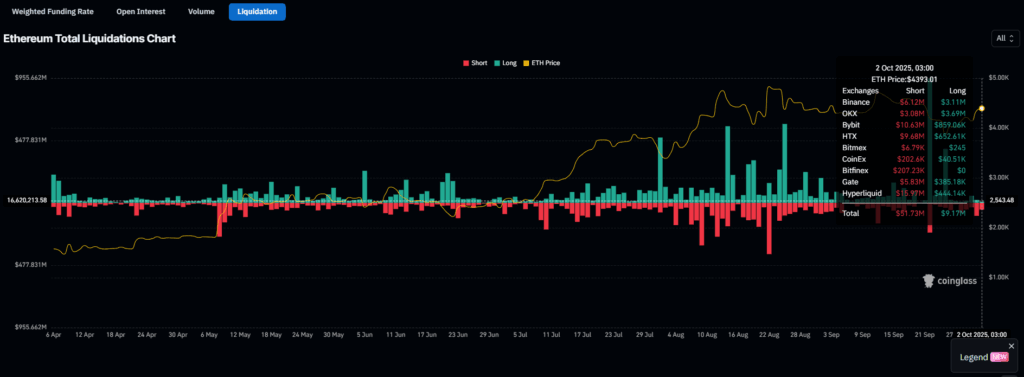Click the 2,543.48 right axis value
1024x377 pixels.
pyautogui.click(x=1001, y=200)
